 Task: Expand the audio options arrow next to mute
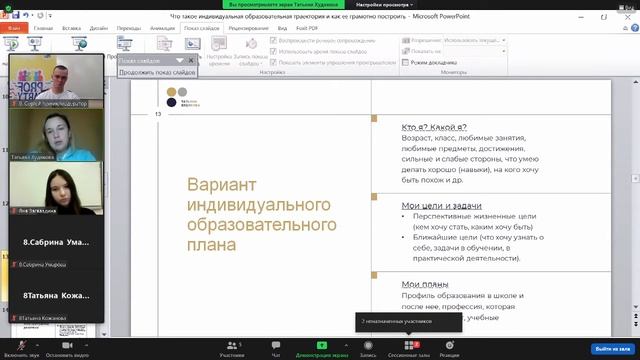point(37,345)
